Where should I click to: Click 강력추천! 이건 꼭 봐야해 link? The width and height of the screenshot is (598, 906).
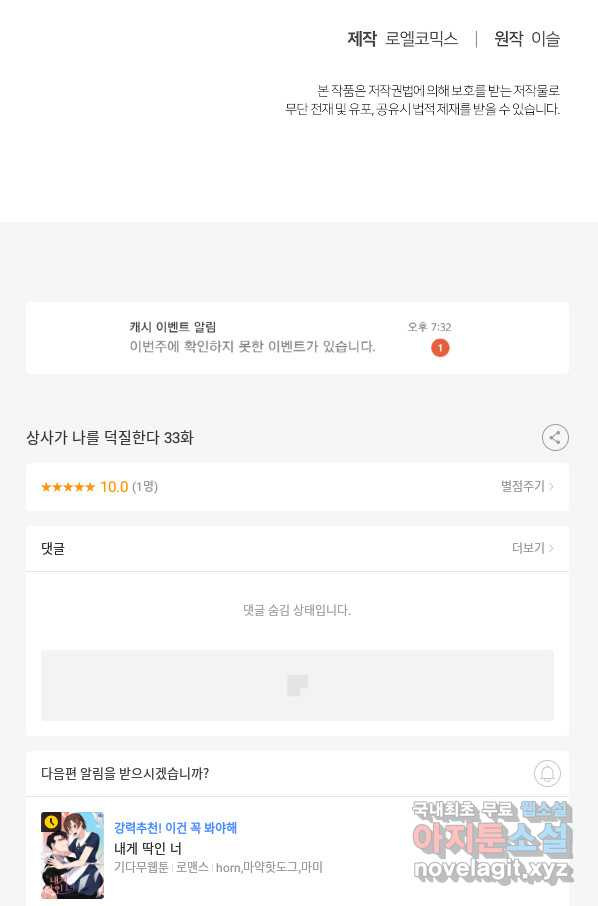[x=176, y=827]
